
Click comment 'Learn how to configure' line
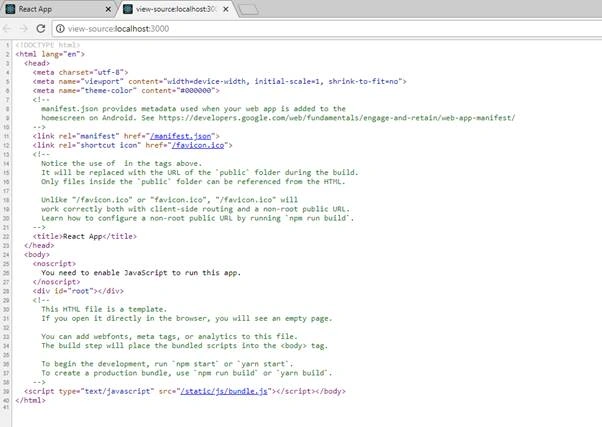click(x=198, y=218)
